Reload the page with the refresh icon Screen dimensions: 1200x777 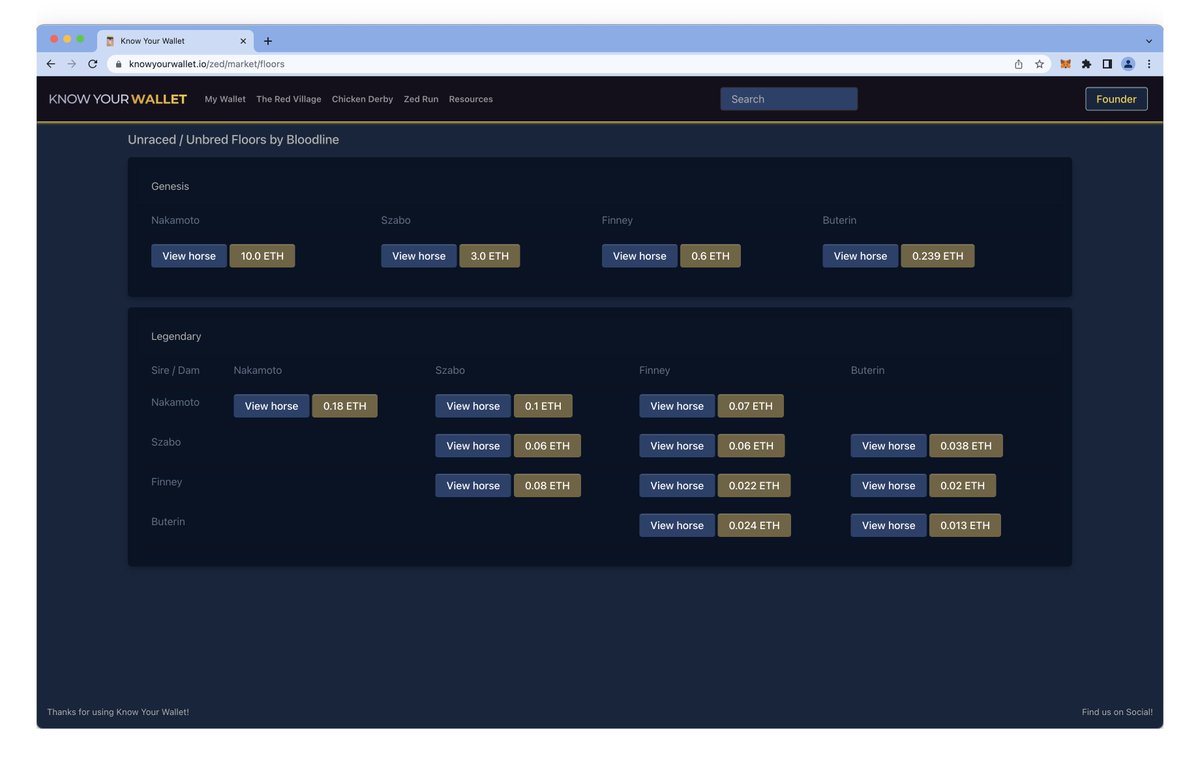pos(92,63)
